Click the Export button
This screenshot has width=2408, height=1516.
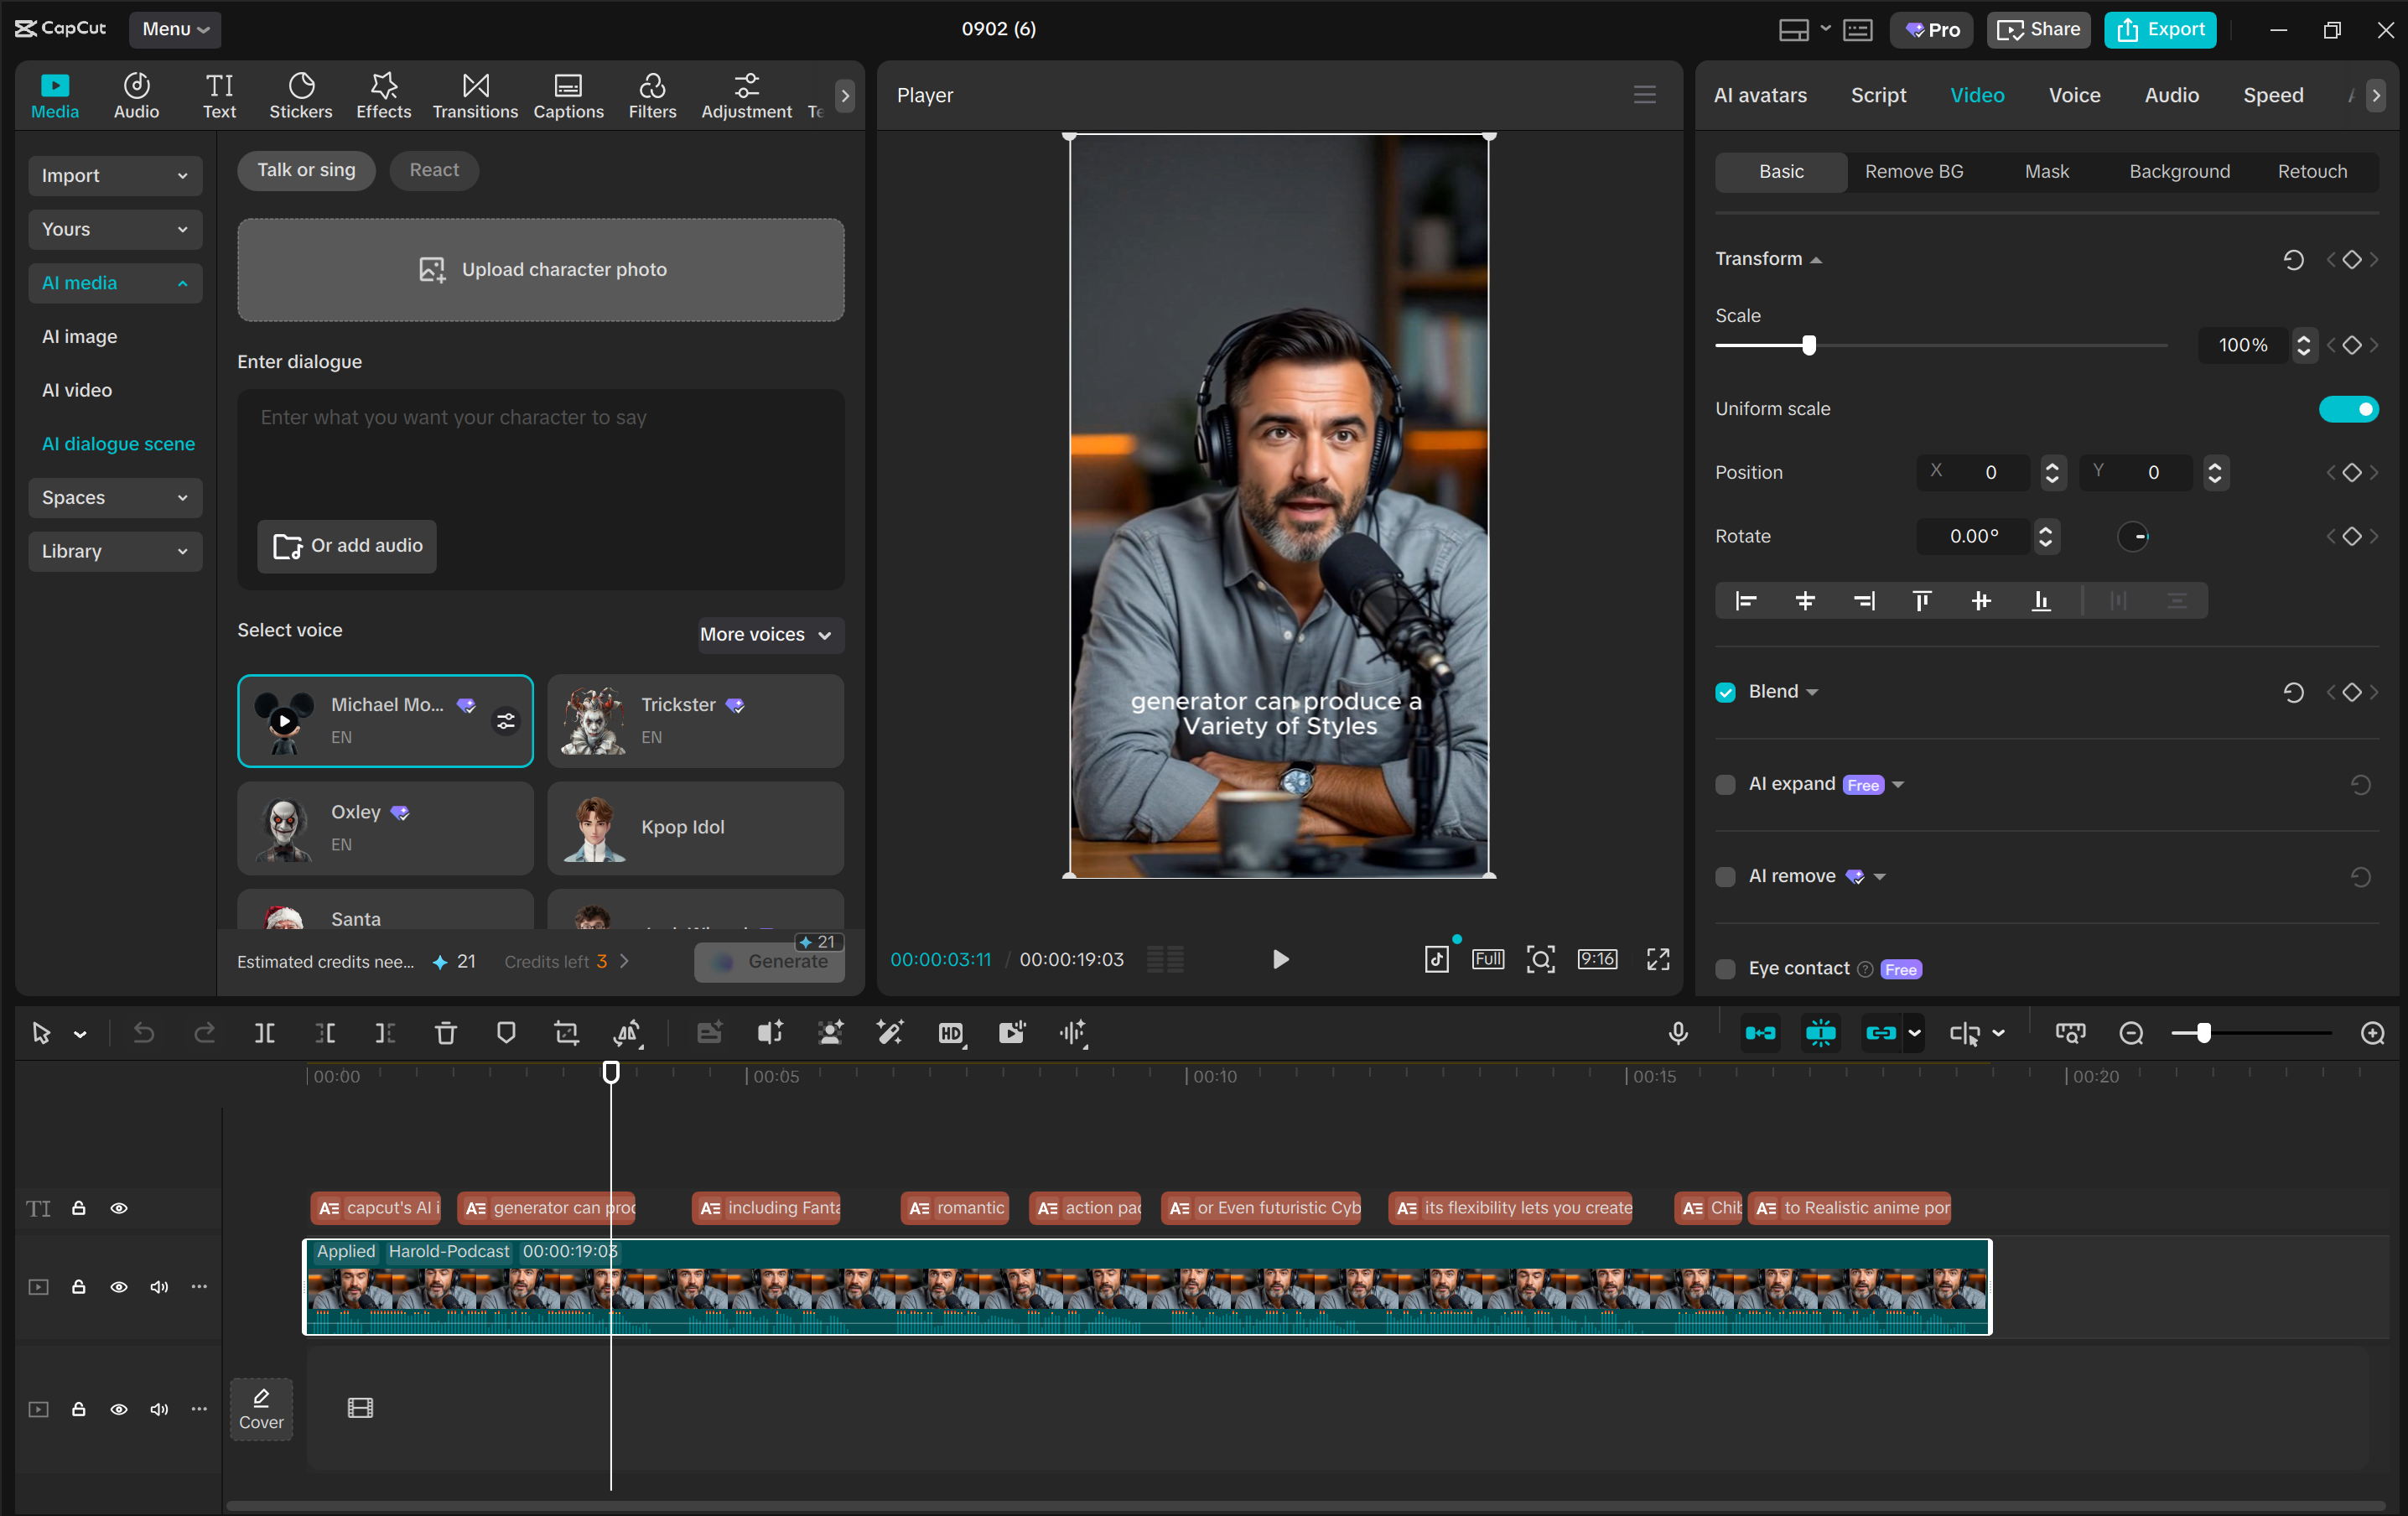click(x=2160, y=29)
